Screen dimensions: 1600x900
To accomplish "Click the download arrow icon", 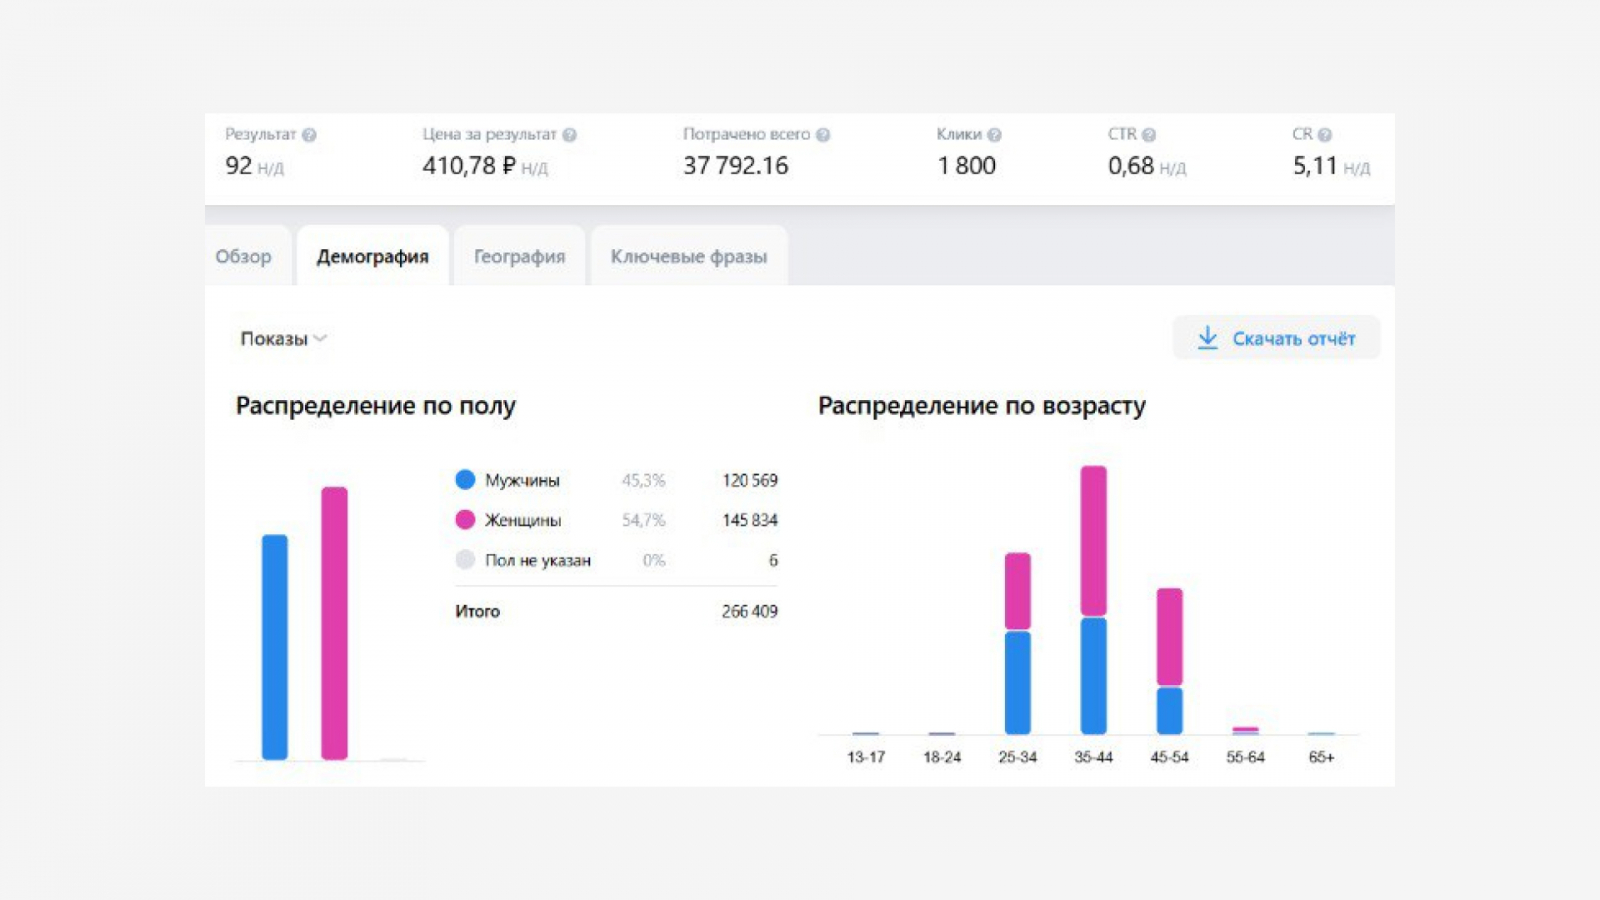I will click(1208, 338).
